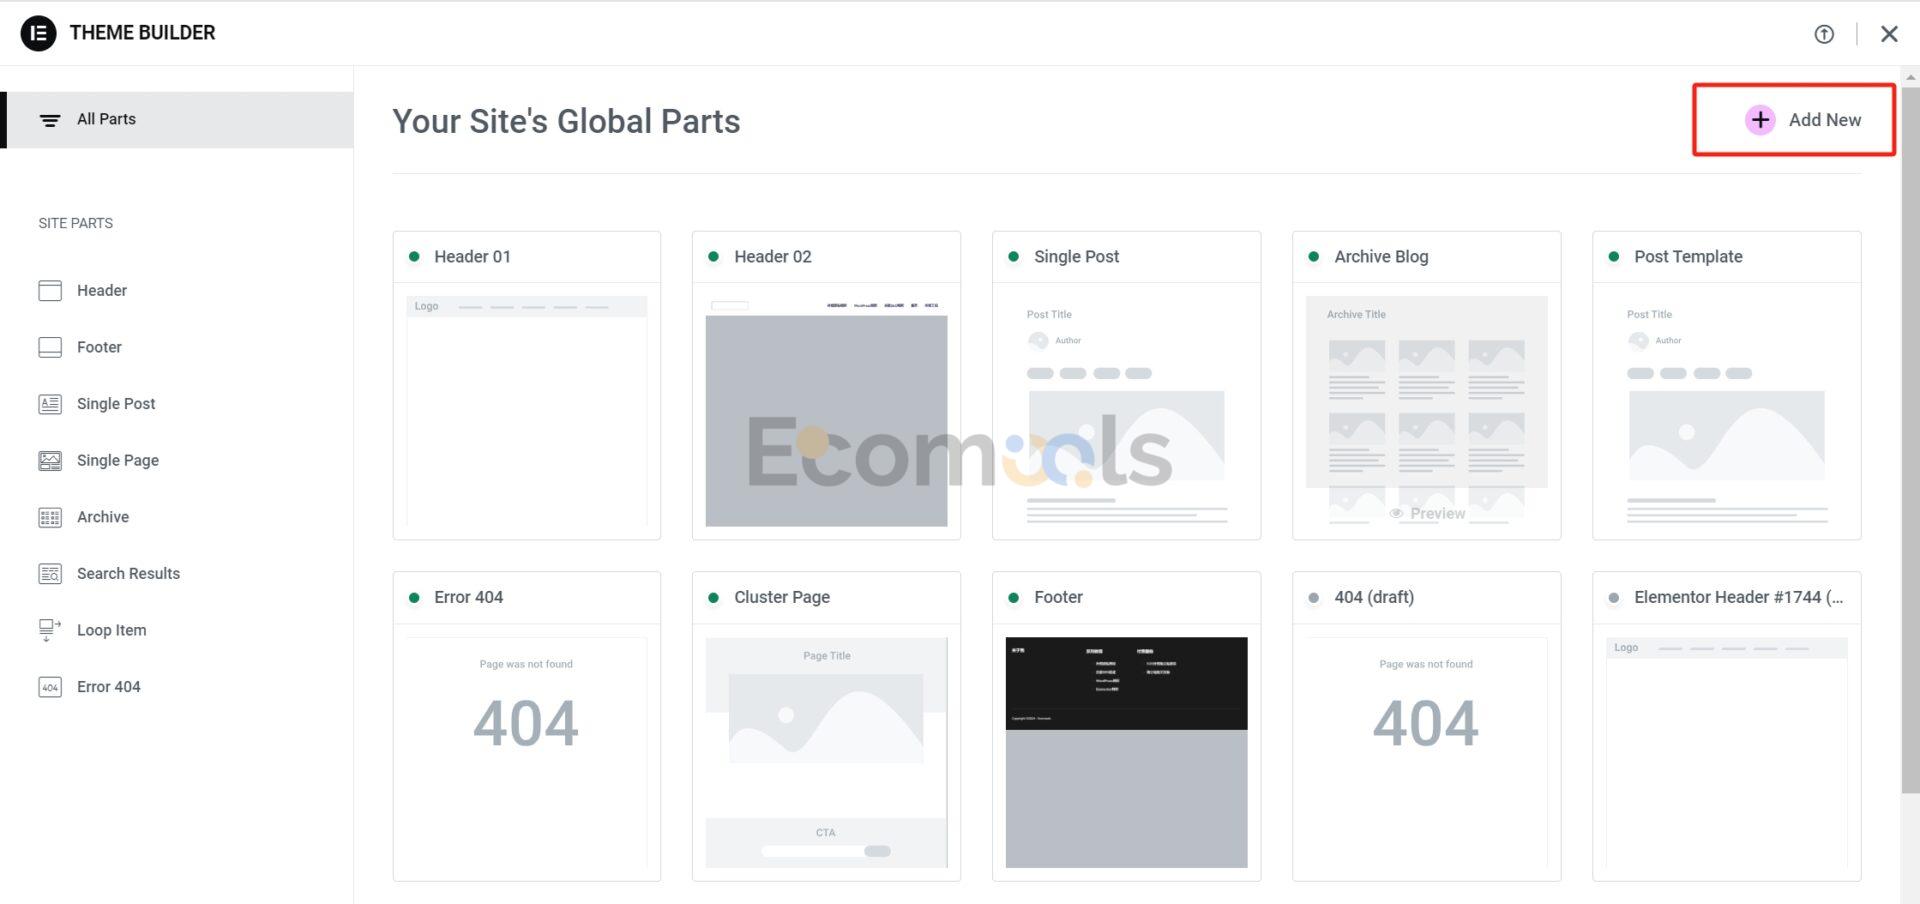Click the SITE PARTS section label
The height and width of the screenshot is (904, 1920).
coord(76,224)
